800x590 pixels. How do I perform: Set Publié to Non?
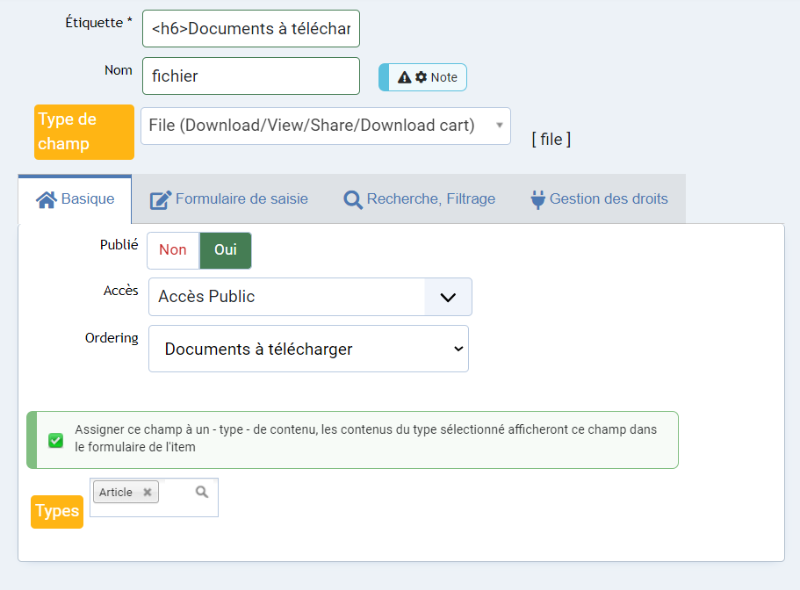[x=173, y=250]
